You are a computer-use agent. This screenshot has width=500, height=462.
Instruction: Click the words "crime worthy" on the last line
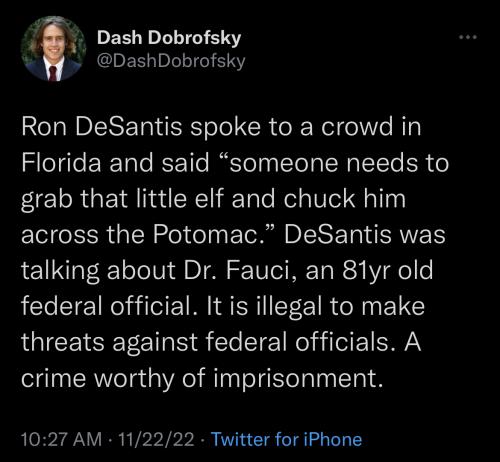(98, 378)
